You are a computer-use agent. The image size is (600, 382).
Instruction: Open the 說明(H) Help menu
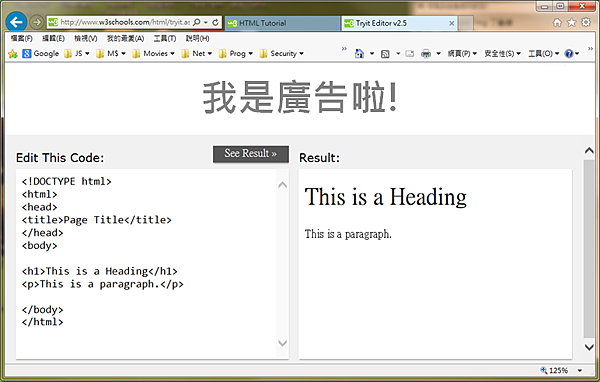[x=197, y=38]
